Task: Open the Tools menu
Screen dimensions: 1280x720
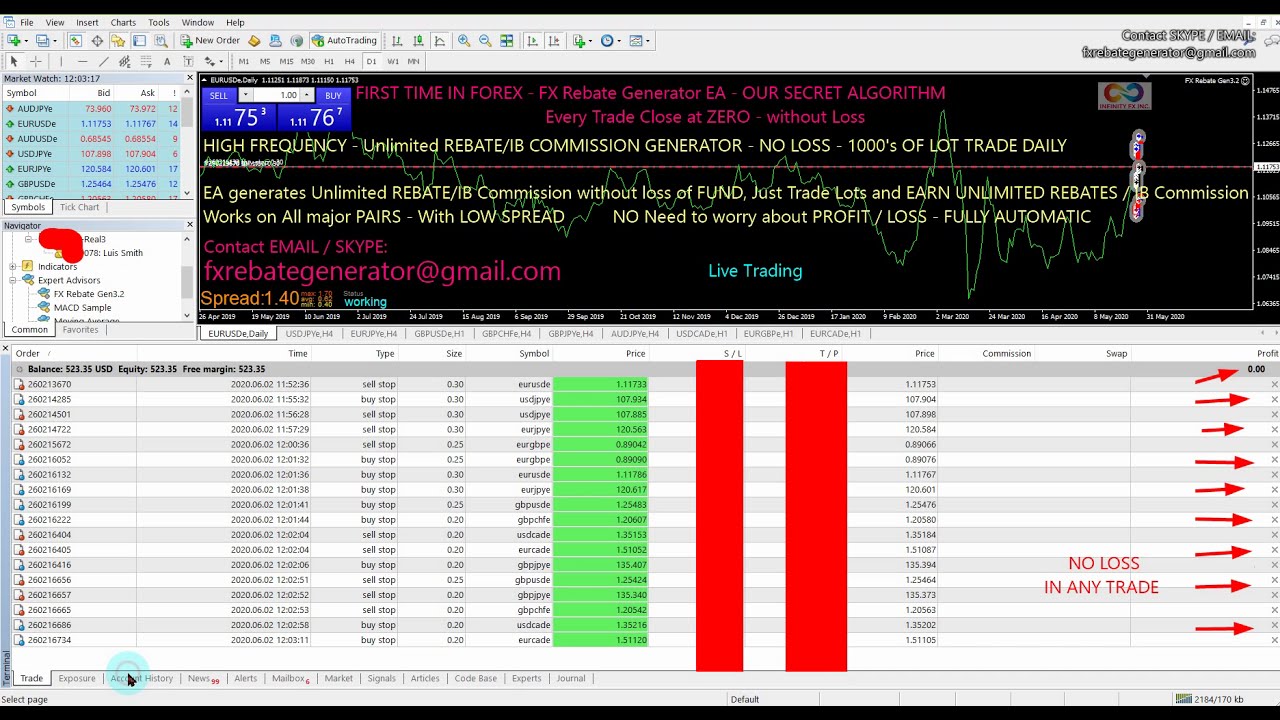Action: click(x=159, y=22)
